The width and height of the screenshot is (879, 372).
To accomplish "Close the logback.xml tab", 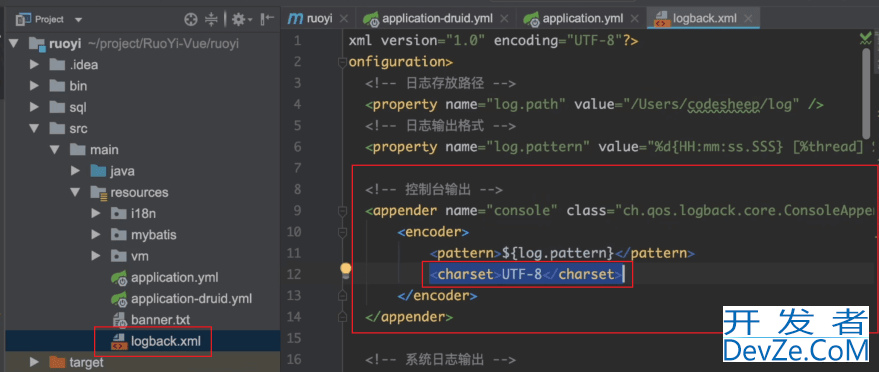I will click(749, 19).
